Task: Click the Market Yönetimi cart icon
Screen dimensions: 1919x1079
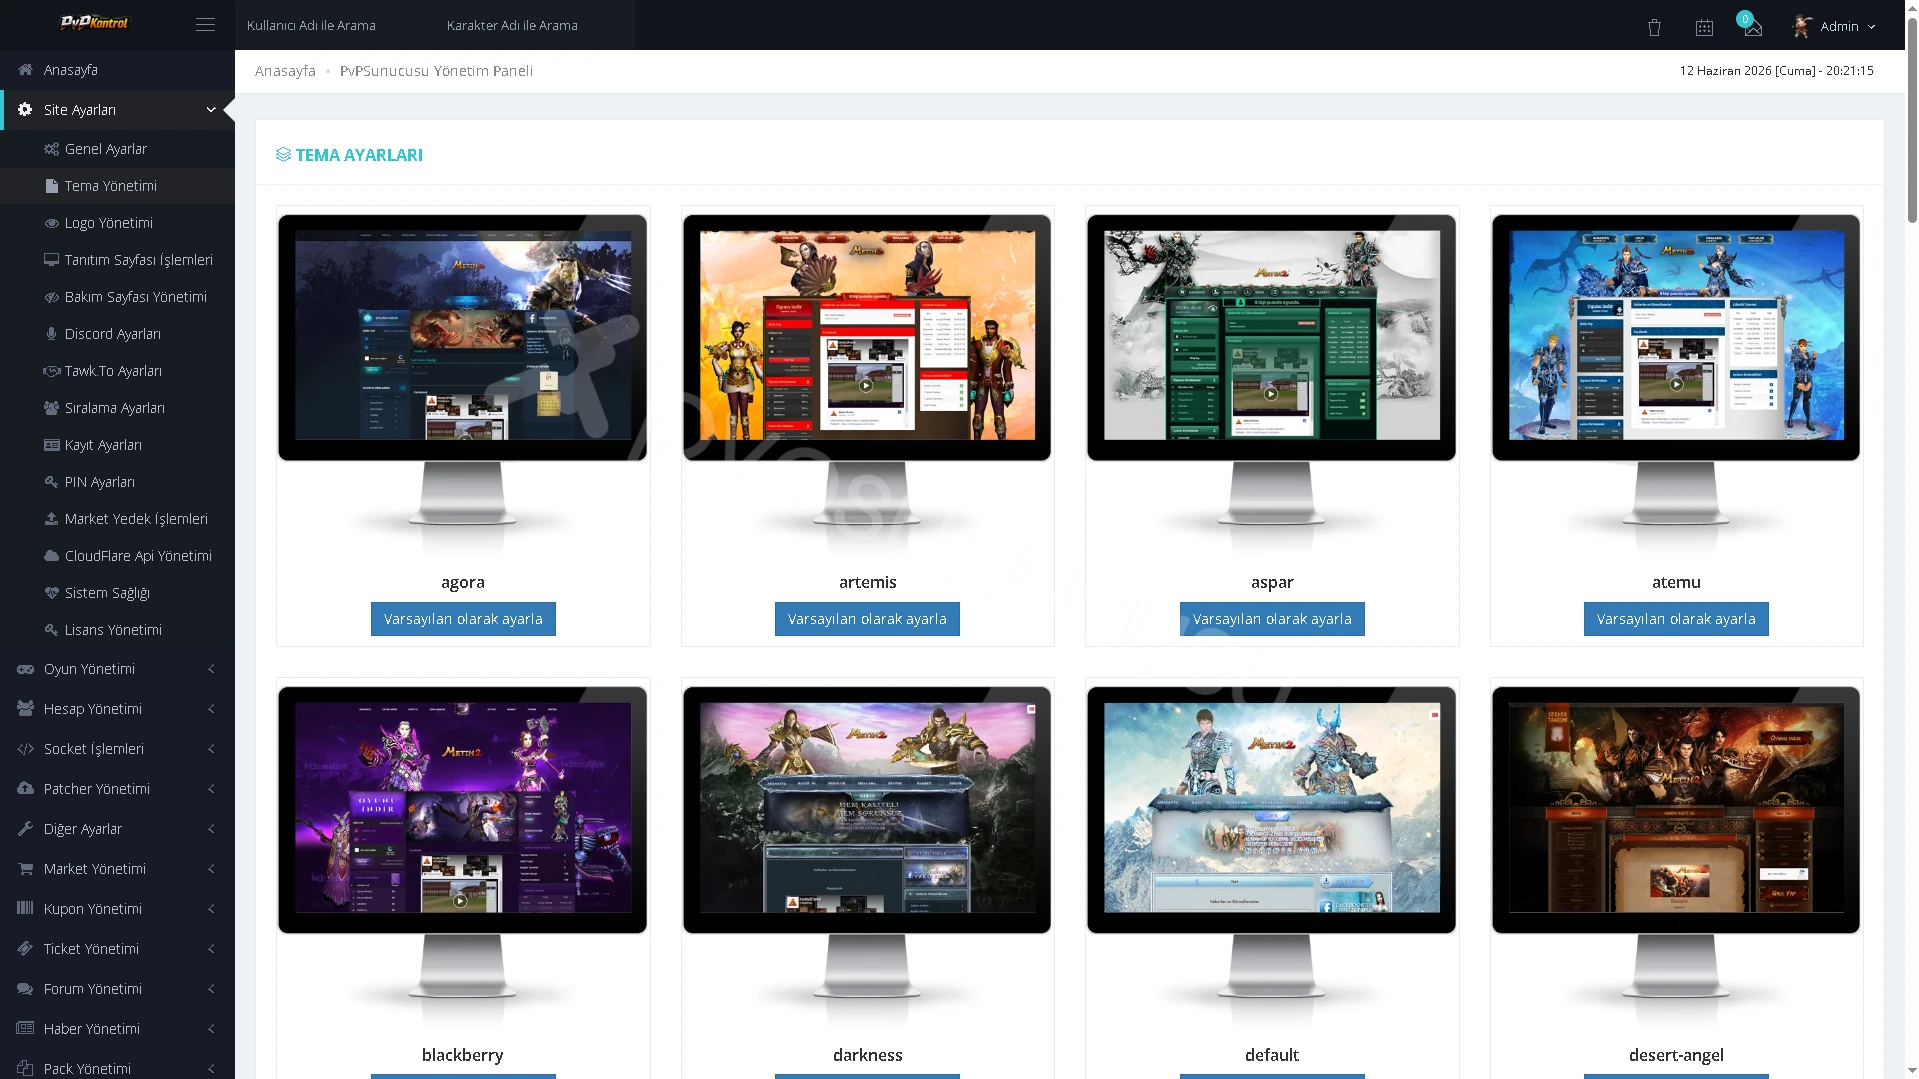Action: point(25,869)
